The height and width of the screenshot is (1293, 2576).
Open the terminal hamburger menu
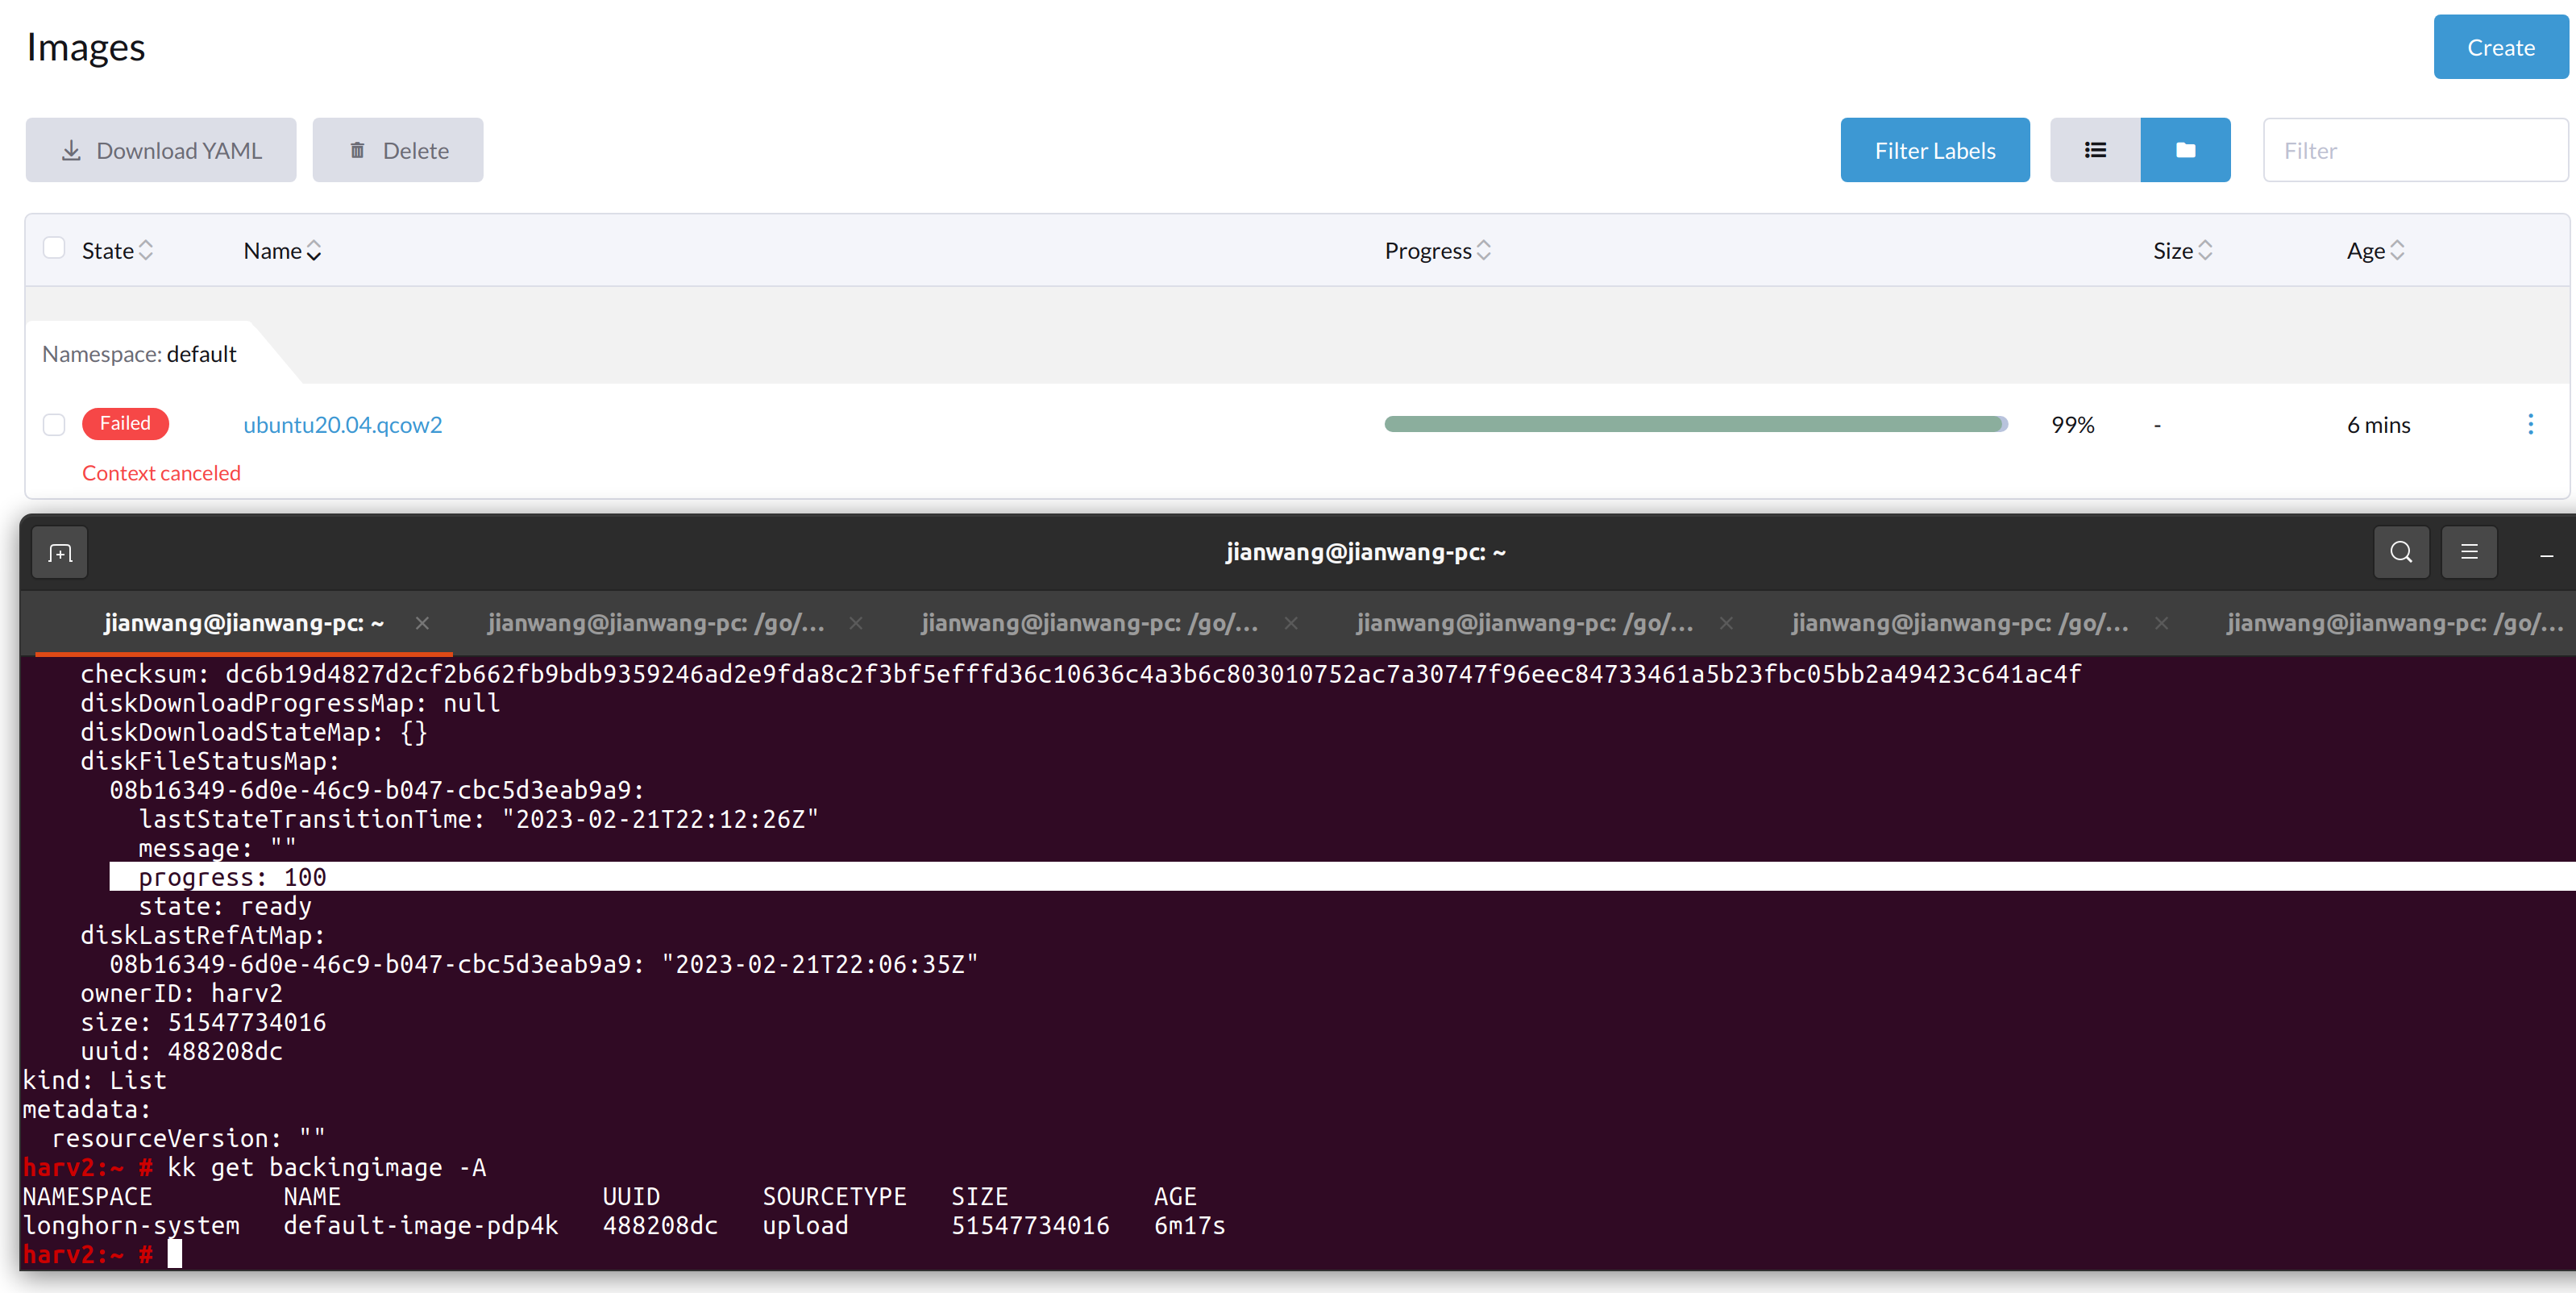point(2469,552)
